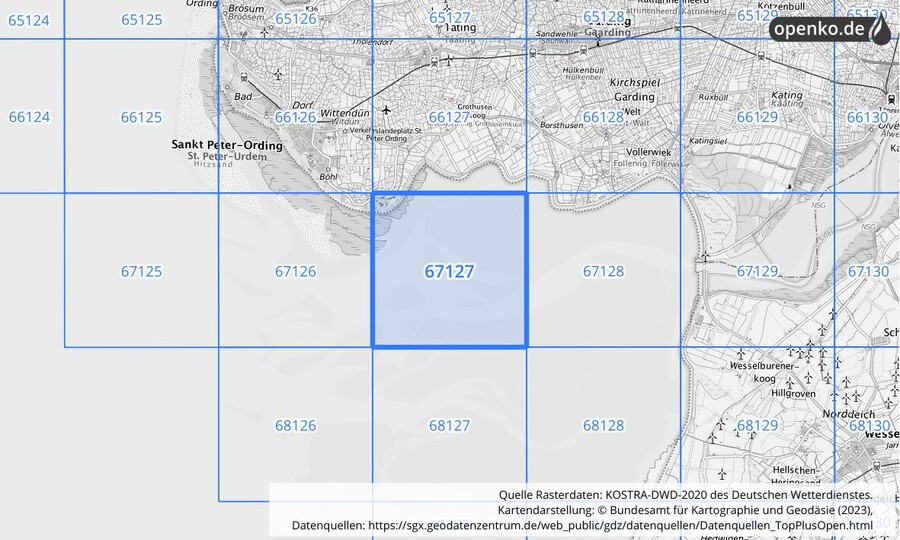Click grid cell label 66129
Screen dimensions: 900x540
tap(757, 118)
